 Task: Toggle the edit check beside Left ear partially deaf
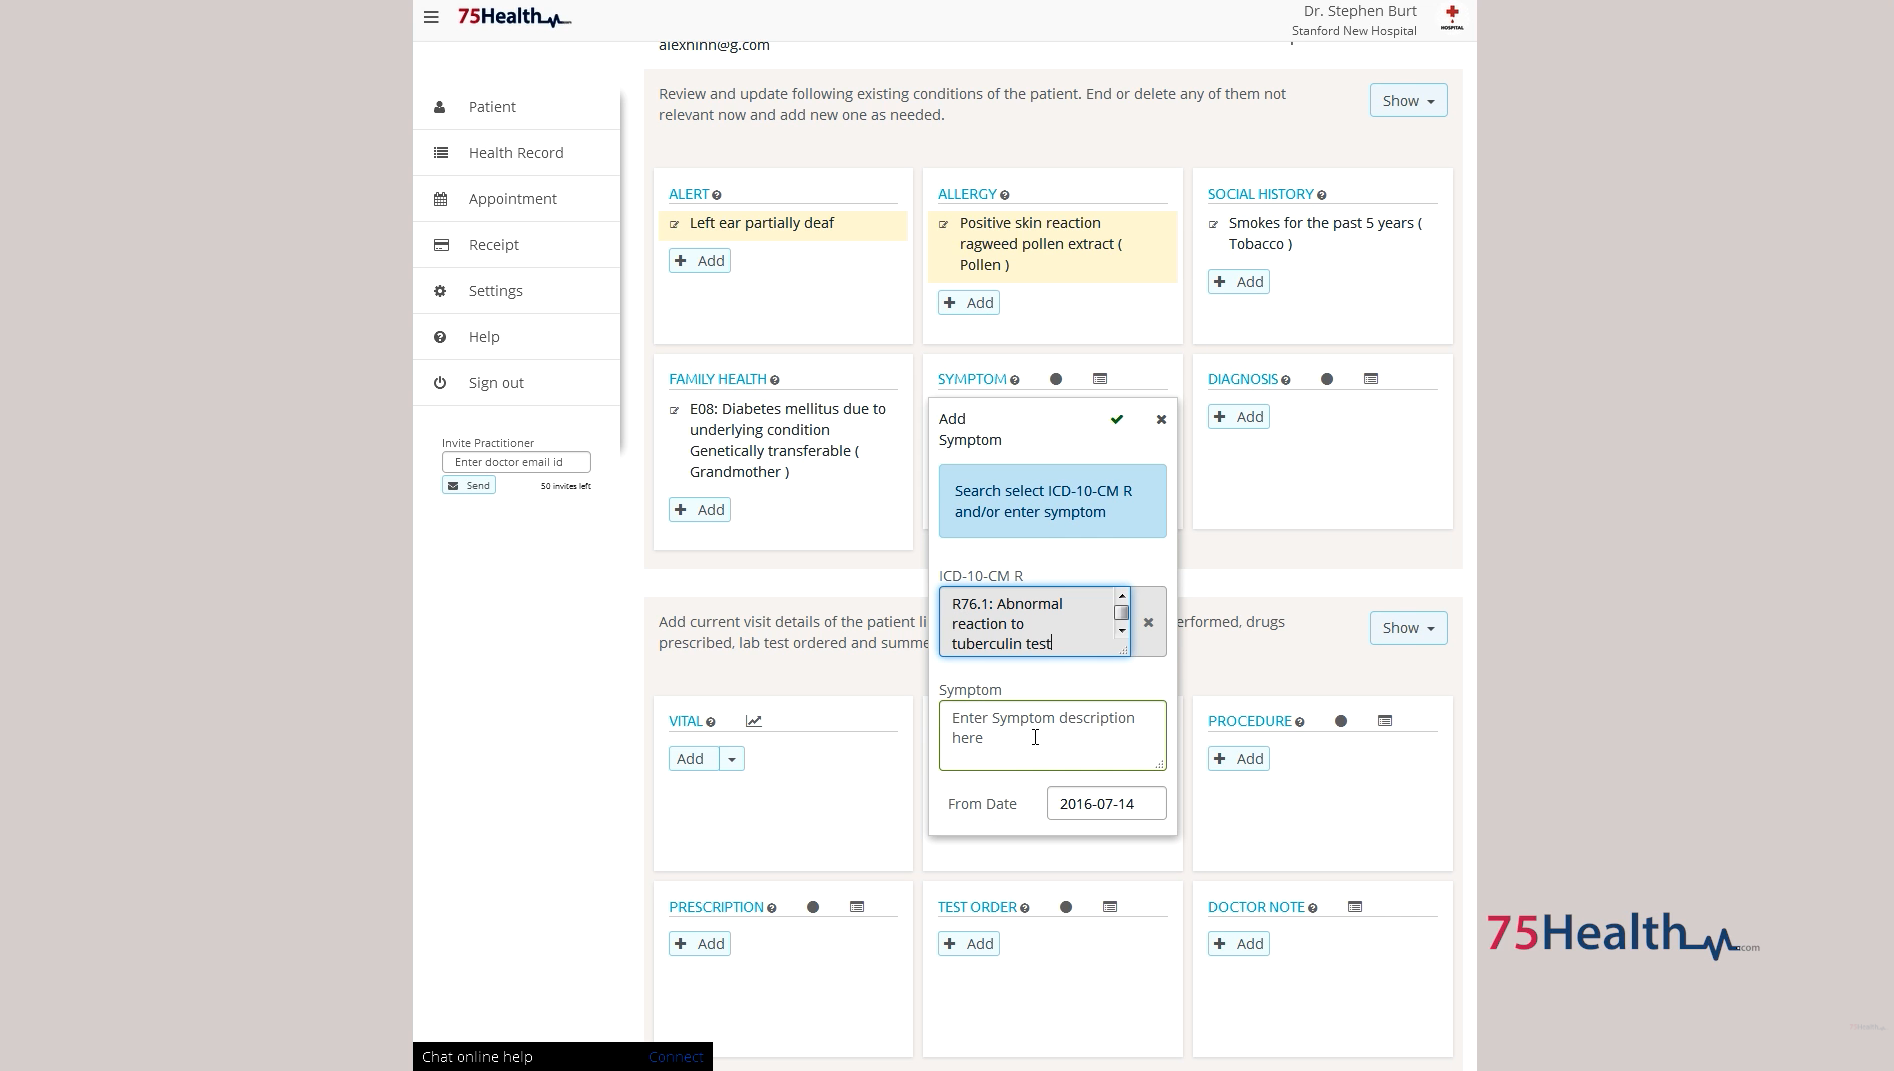tap(675, 224)
